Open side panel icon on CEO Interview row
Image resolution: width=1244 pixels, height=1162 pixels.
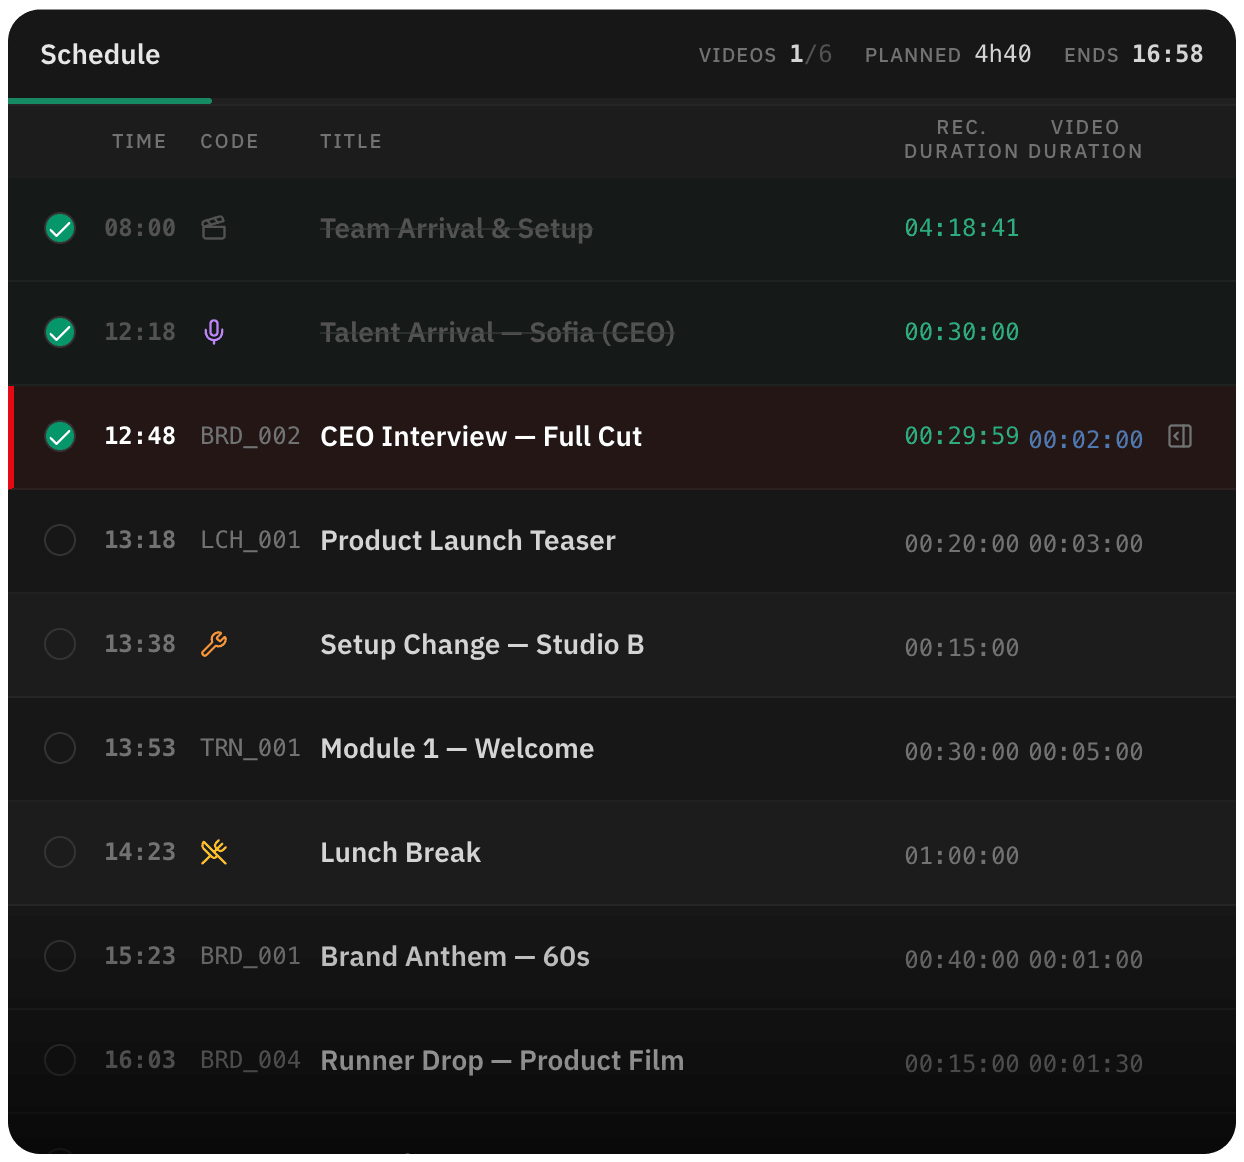pos(1180,436)
